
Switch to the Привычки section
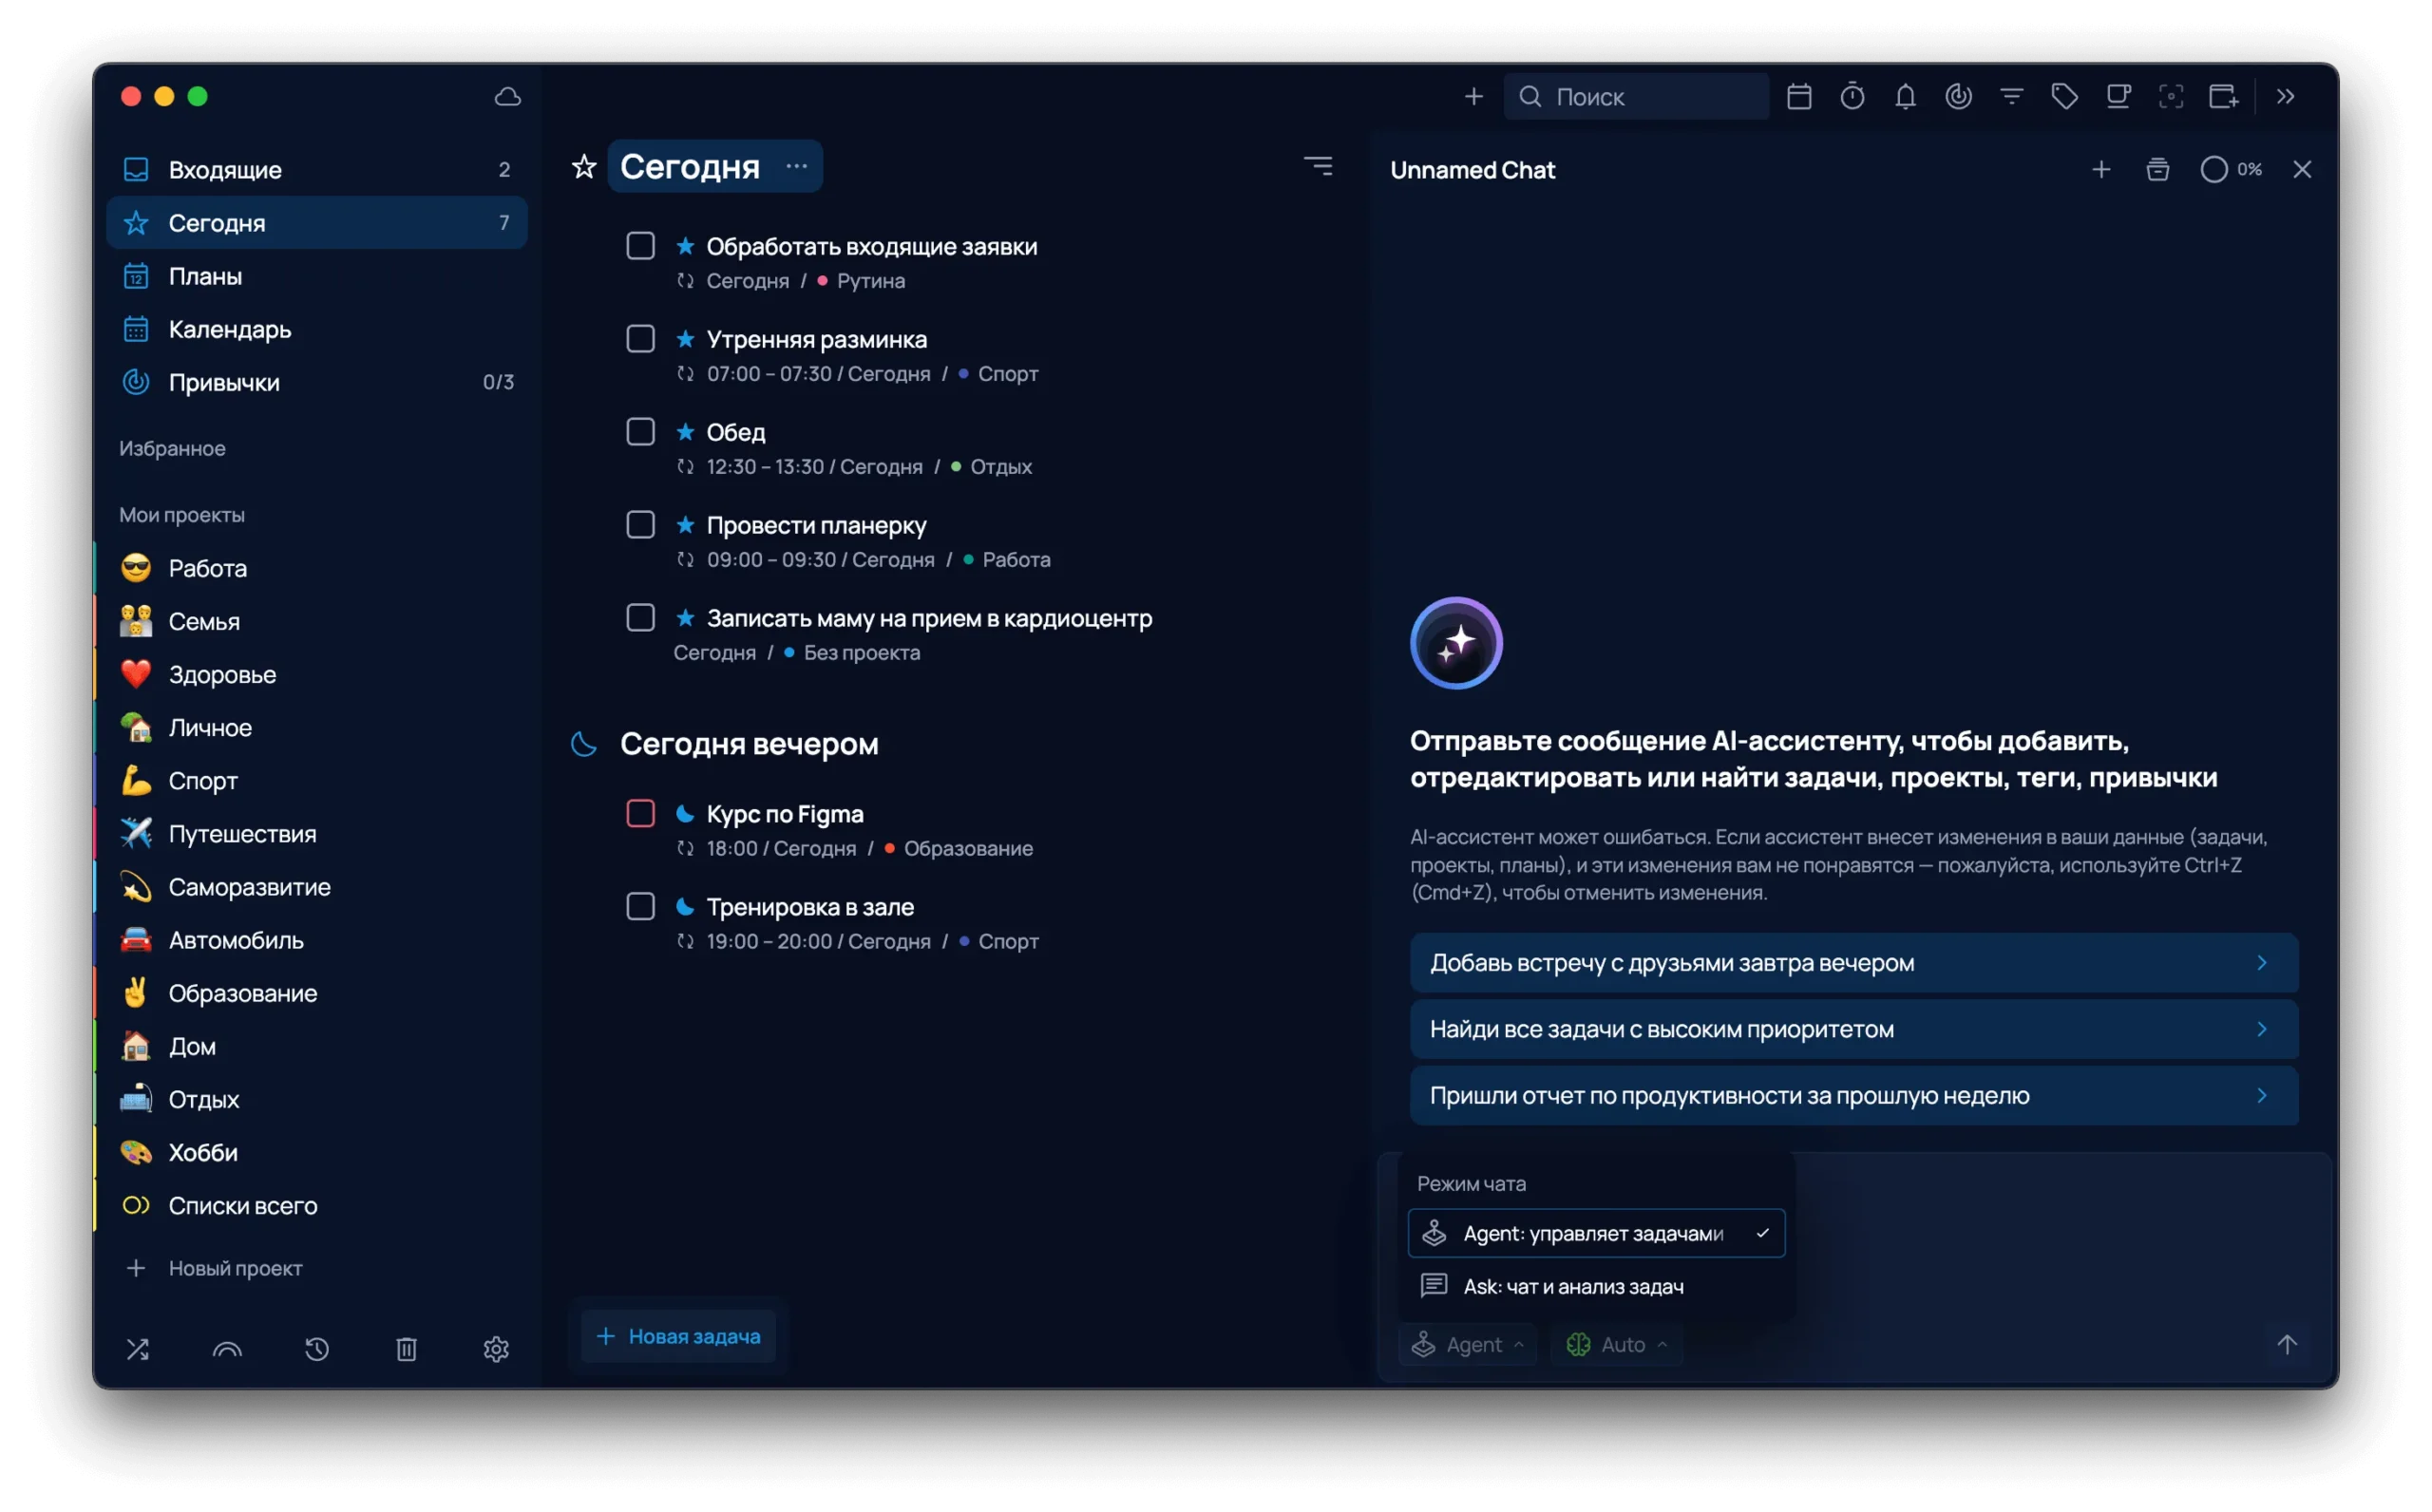coord(224,381)
